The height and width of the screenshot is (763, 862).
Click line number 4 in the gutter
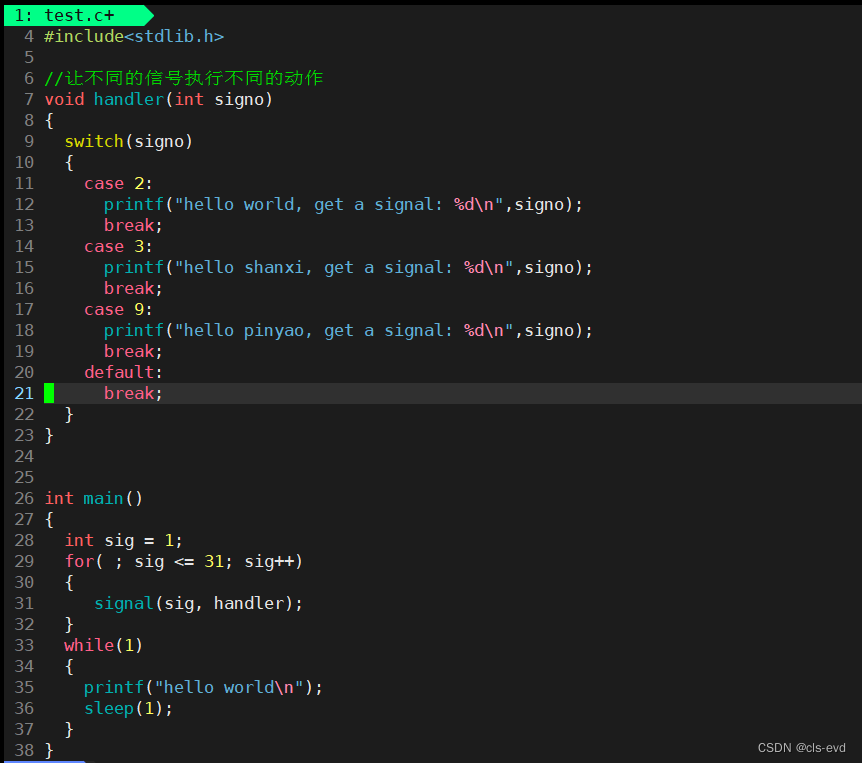[x=29, y=37]
